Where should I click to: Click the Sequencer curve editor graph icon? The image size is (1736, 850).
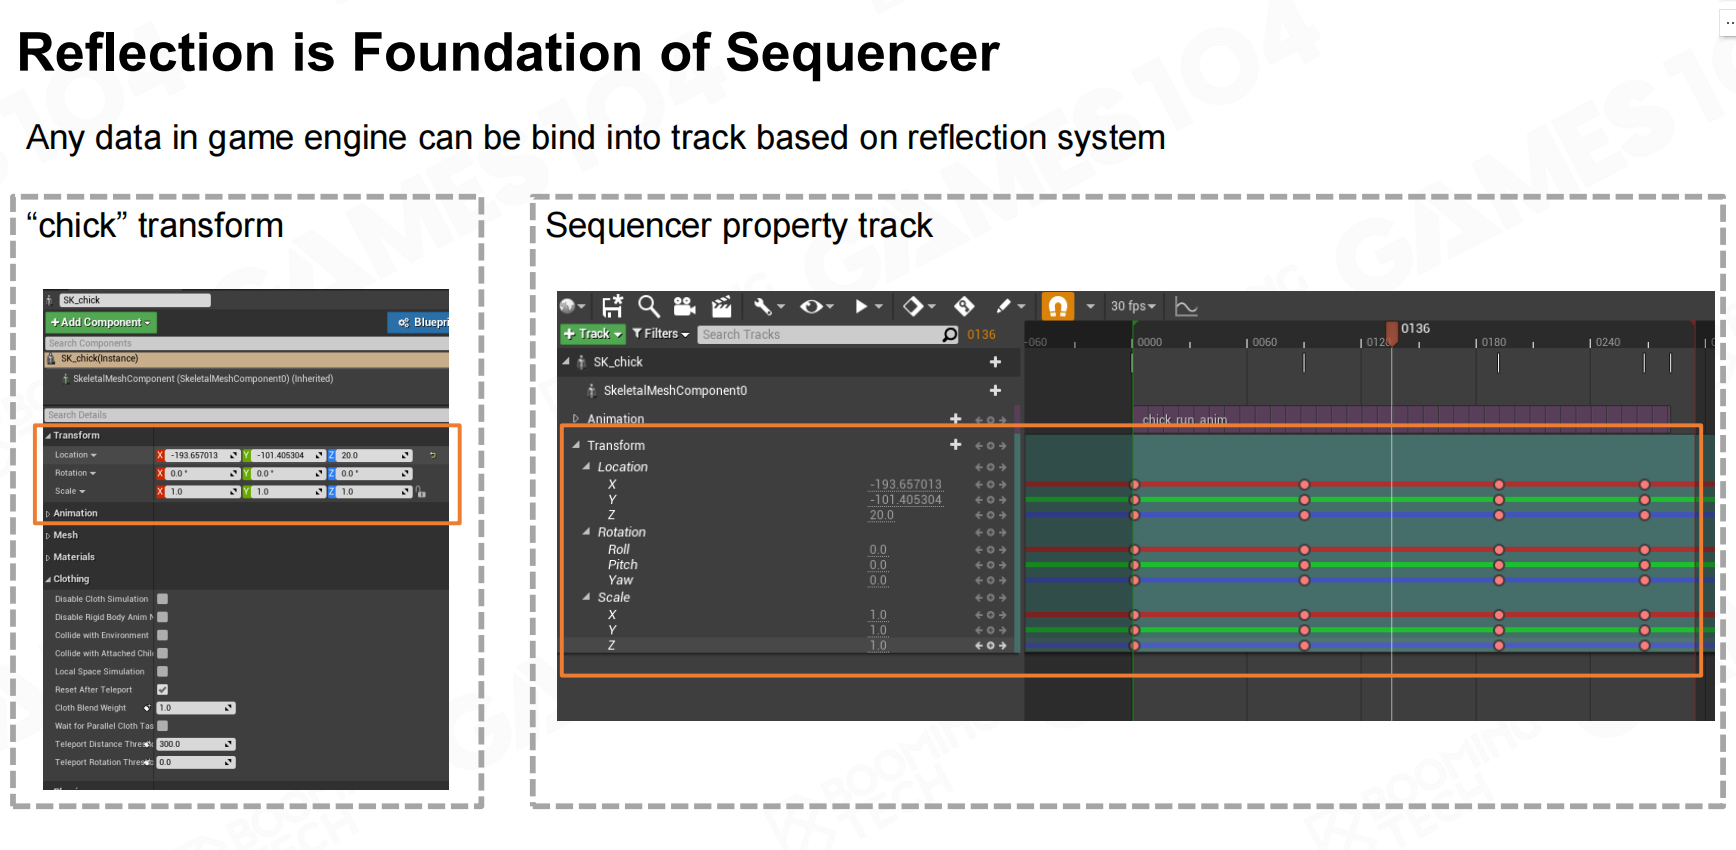pos(1186,306)
